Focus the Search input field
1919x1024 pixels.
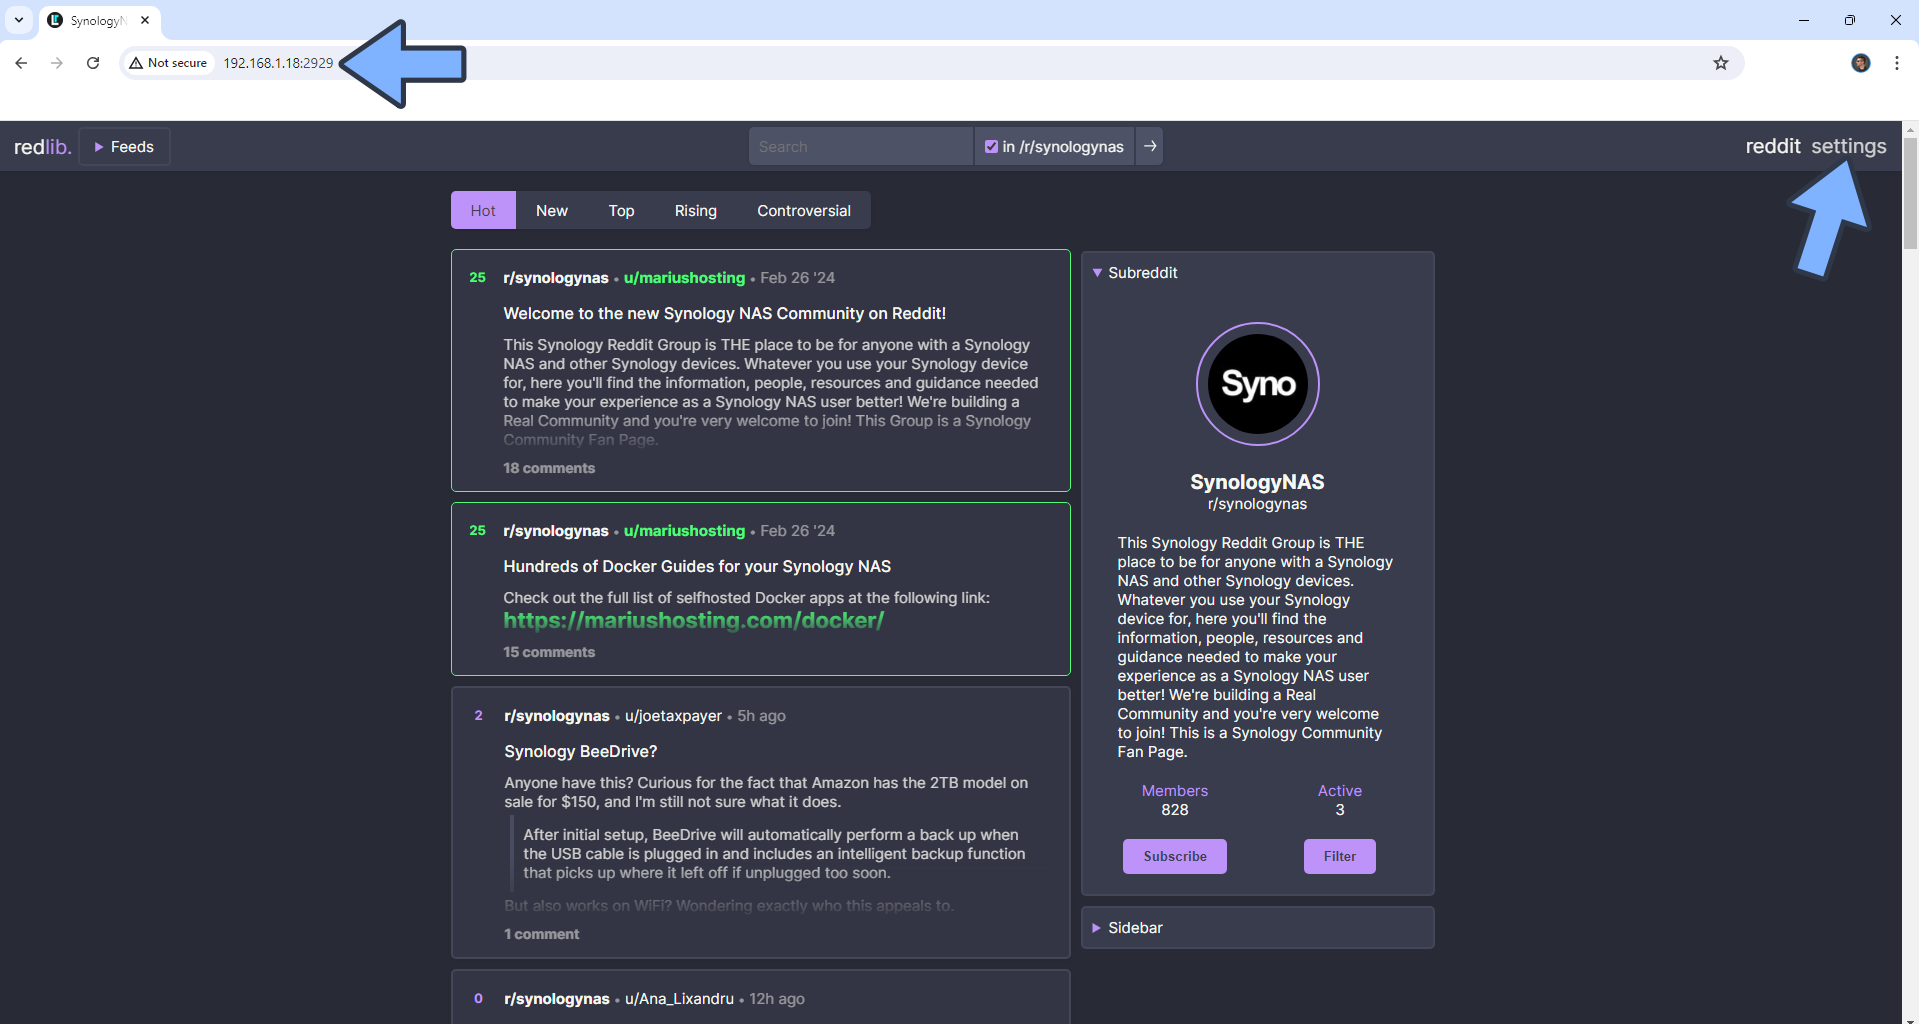(x=860, y=147)
